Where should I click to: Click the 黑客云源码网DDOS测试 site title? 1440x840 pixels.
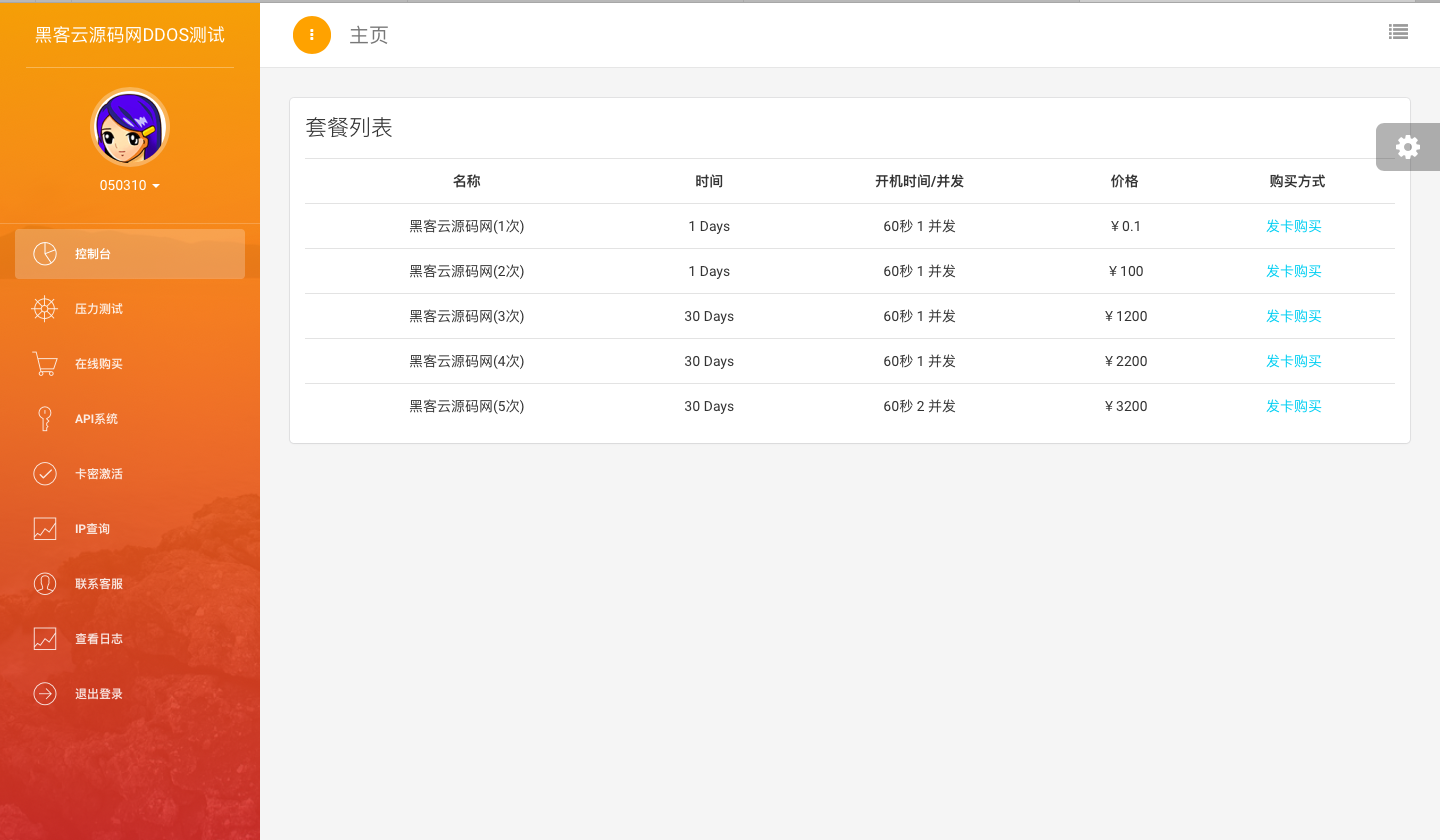point(130,35)
